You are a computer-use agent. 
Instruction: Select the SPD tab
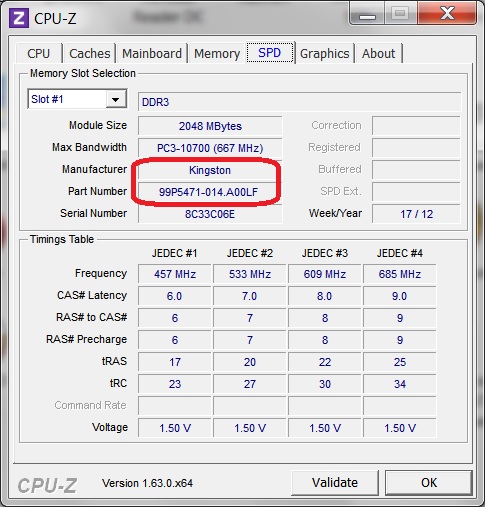tap(270, 53)
